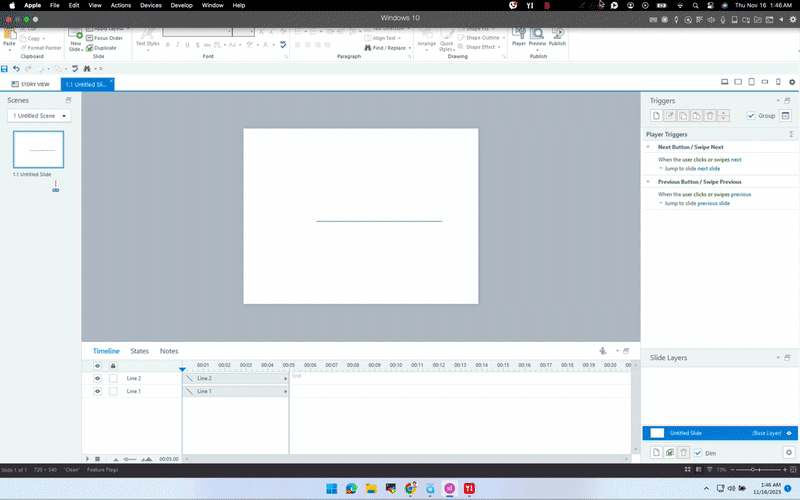Hide Line 2 using its eye icon
The height and width of the screenshot is (500, 800).
point(98,379)
